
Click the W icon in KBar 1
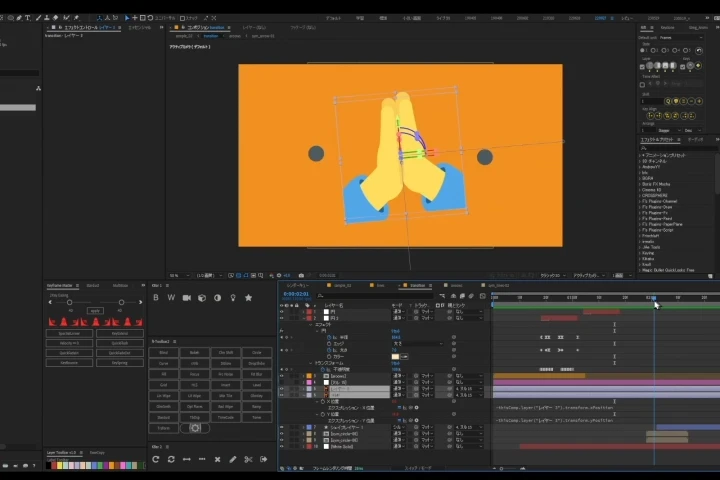[171, 298]
